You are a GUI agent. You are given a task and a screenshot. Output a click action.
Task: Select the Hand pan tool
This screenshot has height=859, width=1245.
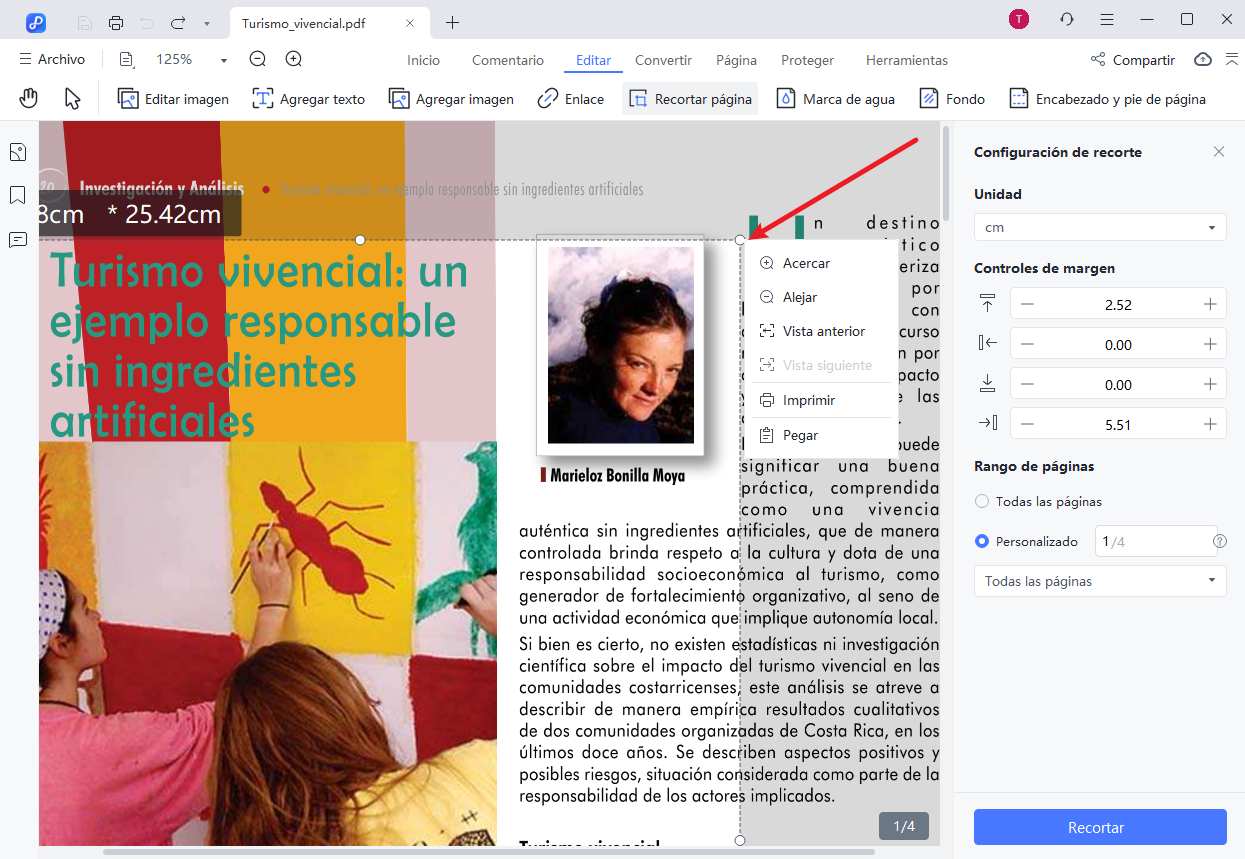[x=29, y=98]
